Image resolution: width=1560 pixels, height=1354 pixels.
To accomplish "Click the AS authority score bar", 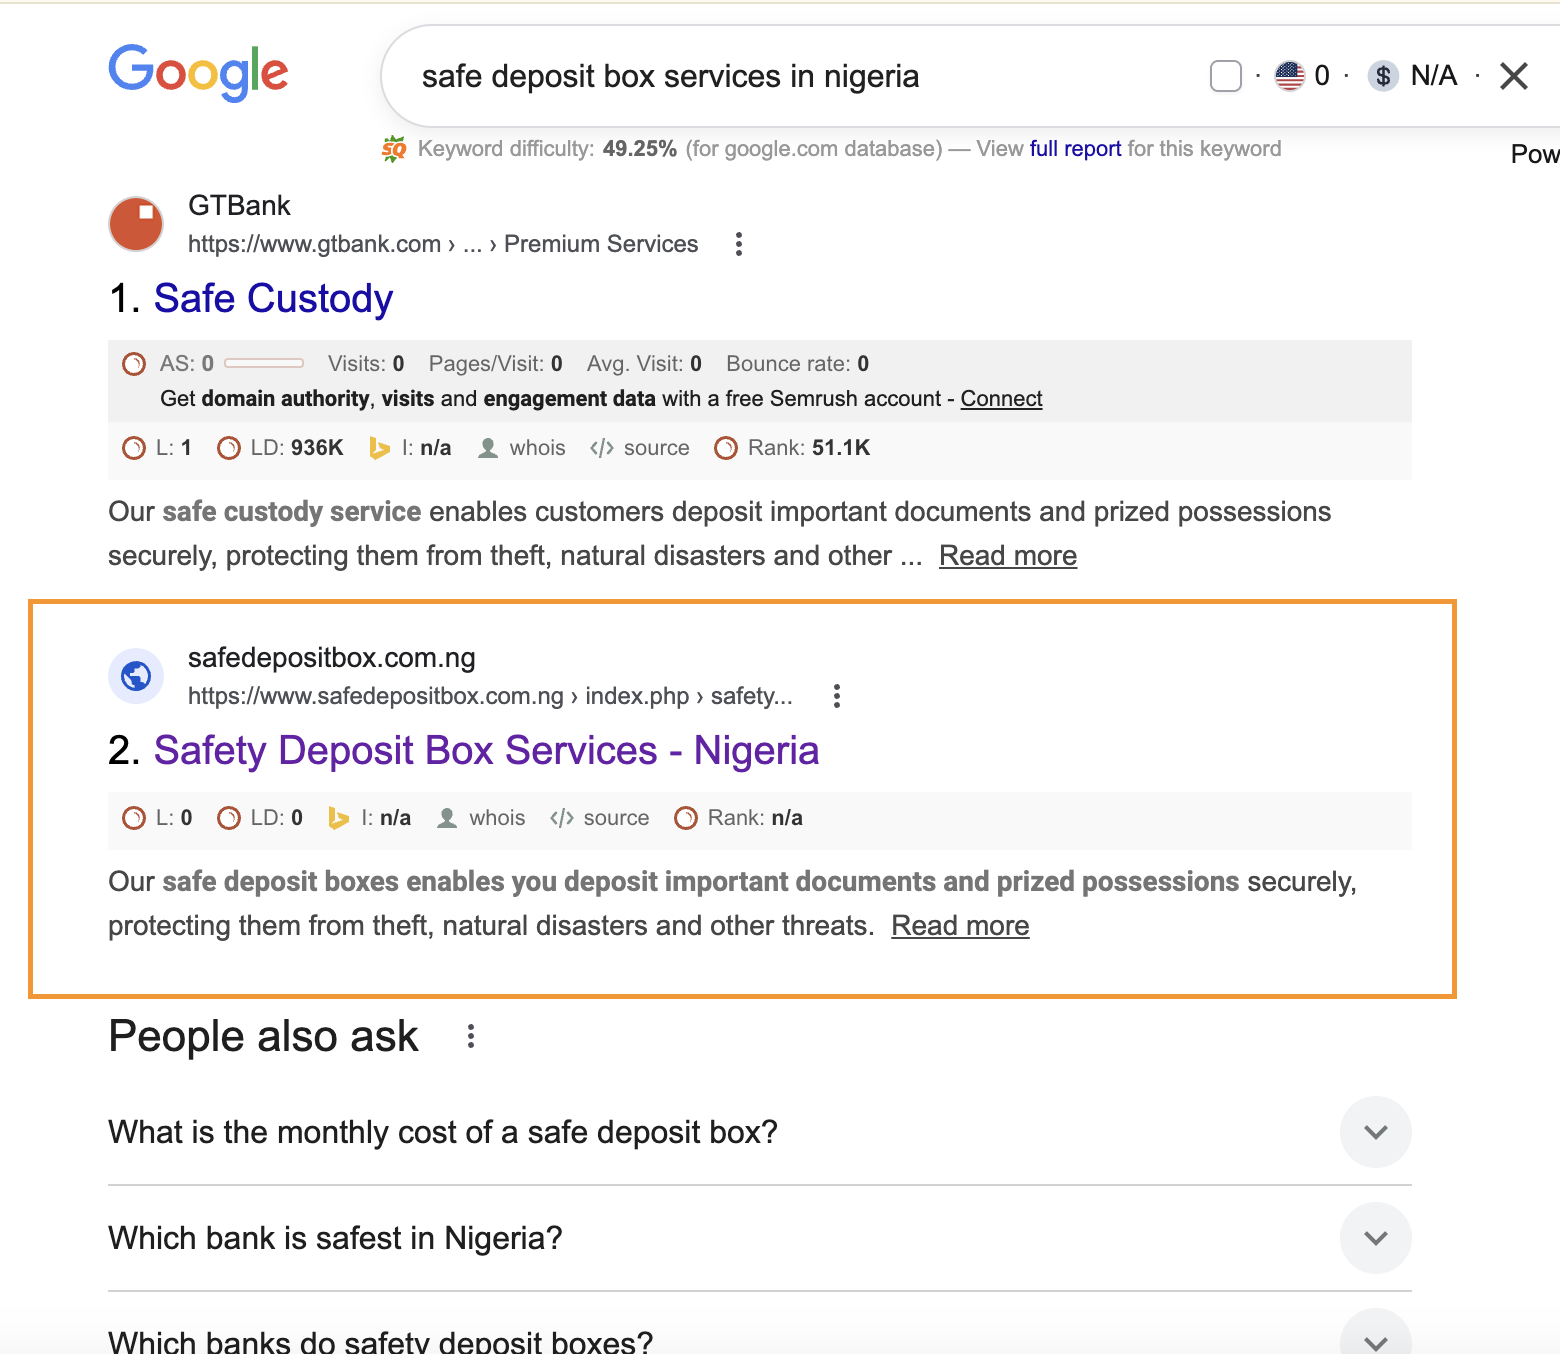I will click(x=264, y=363).
